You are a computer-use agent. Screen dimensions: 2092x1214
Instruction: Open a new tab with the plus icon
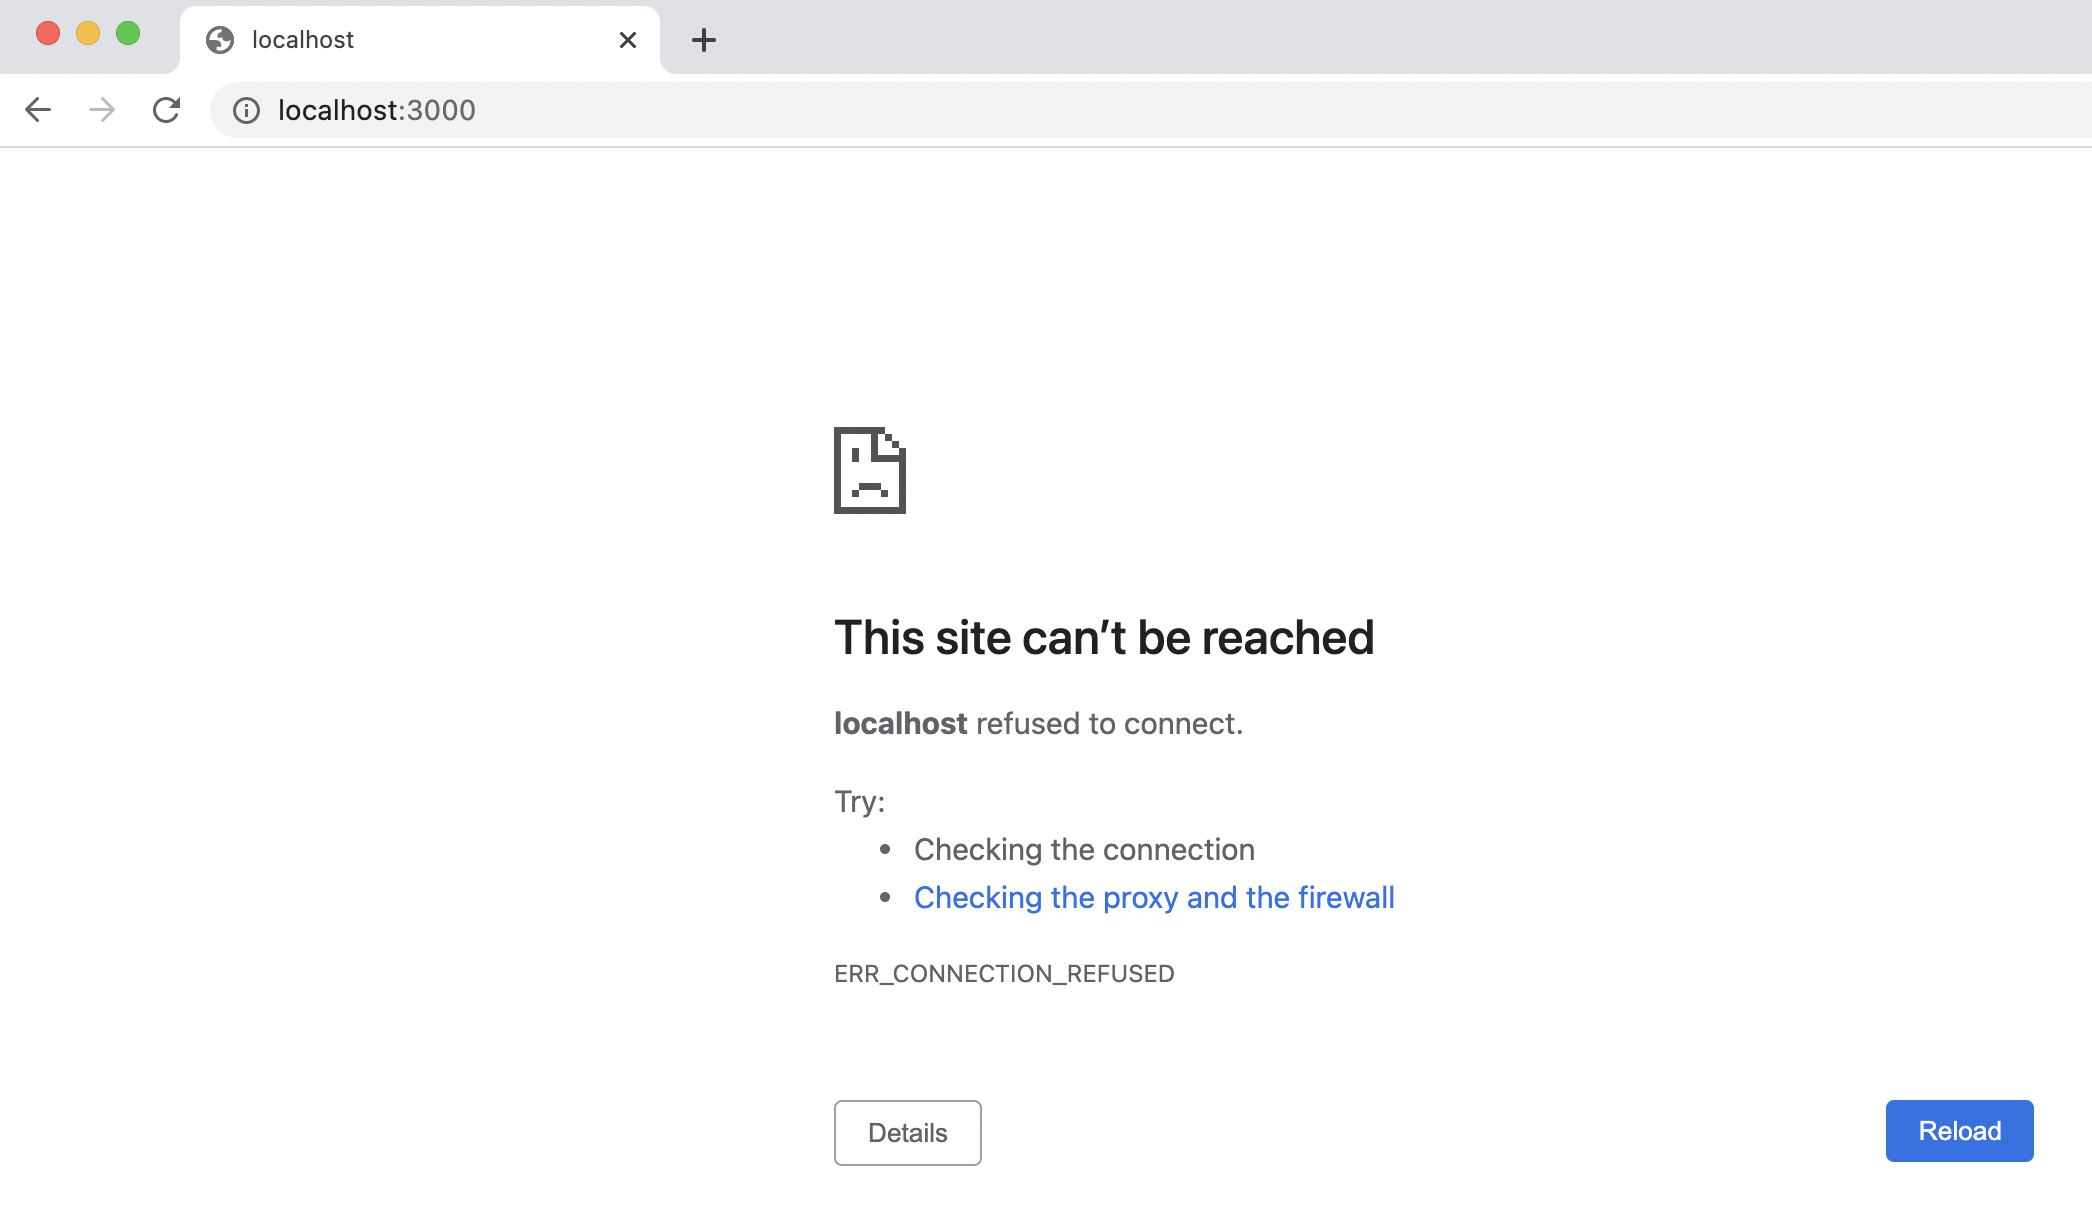[705, 40]
